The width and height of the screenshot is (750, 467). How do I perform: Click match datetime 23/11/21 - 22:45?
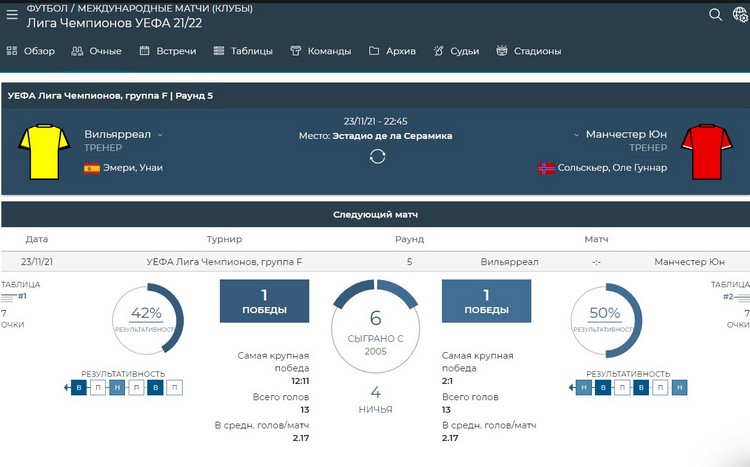375,122
